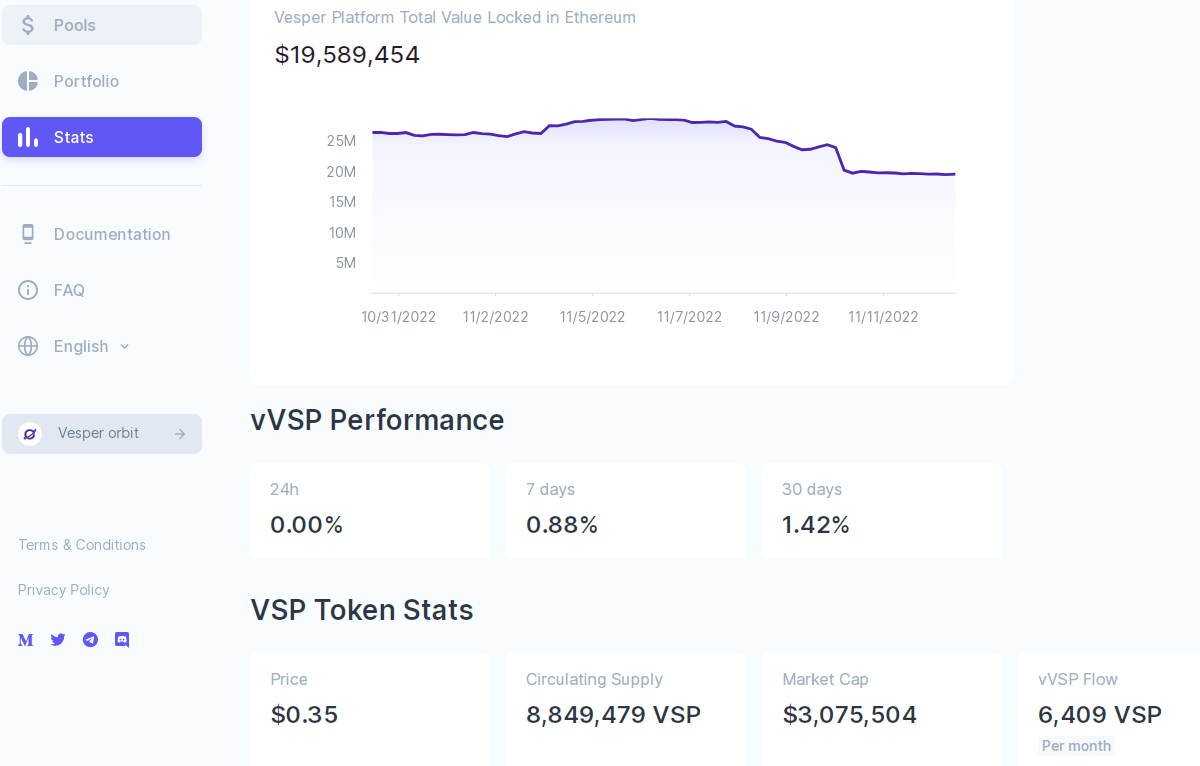Viewport: 1200px width, 766px height.
Task: Click the Portfolio pie chart icon
Action: 28,81
